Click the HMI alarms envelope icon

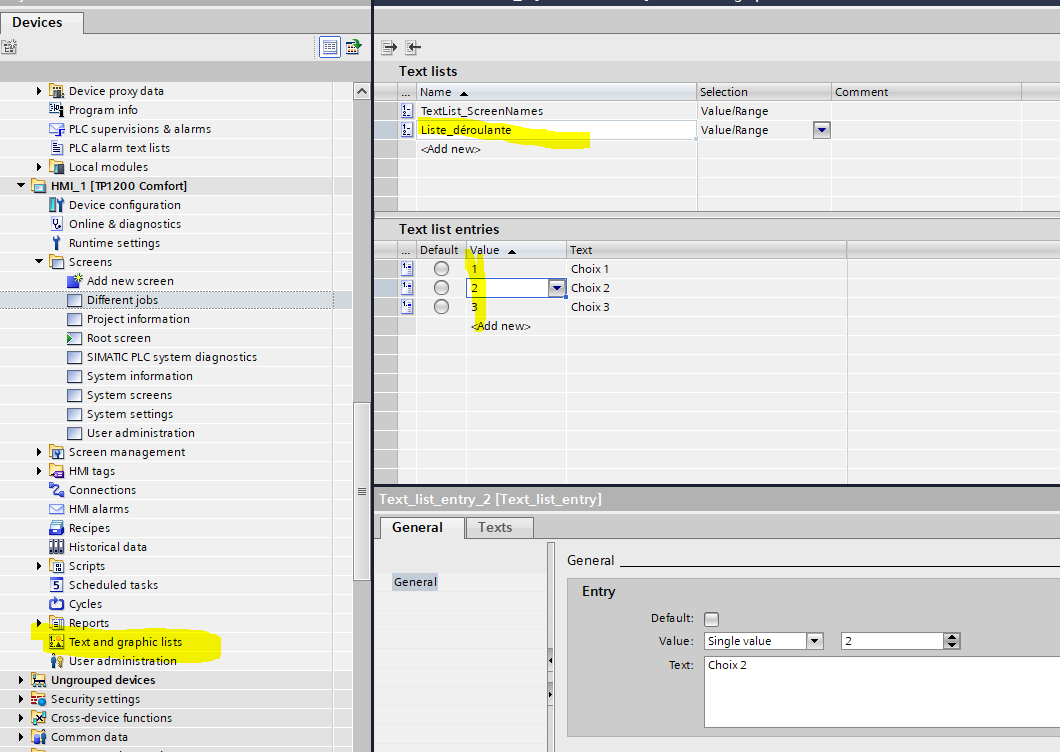(57, 509)
